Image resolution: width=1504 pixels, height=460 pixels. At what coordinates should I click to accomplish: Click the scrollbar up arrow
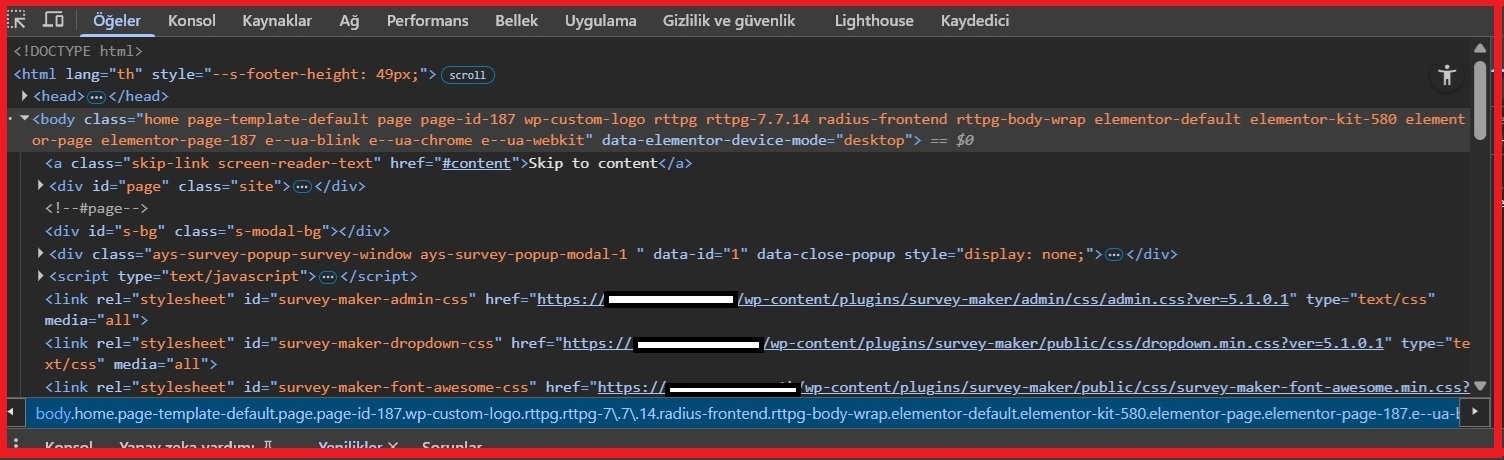pyautogui.click(x=1479, y=47)
